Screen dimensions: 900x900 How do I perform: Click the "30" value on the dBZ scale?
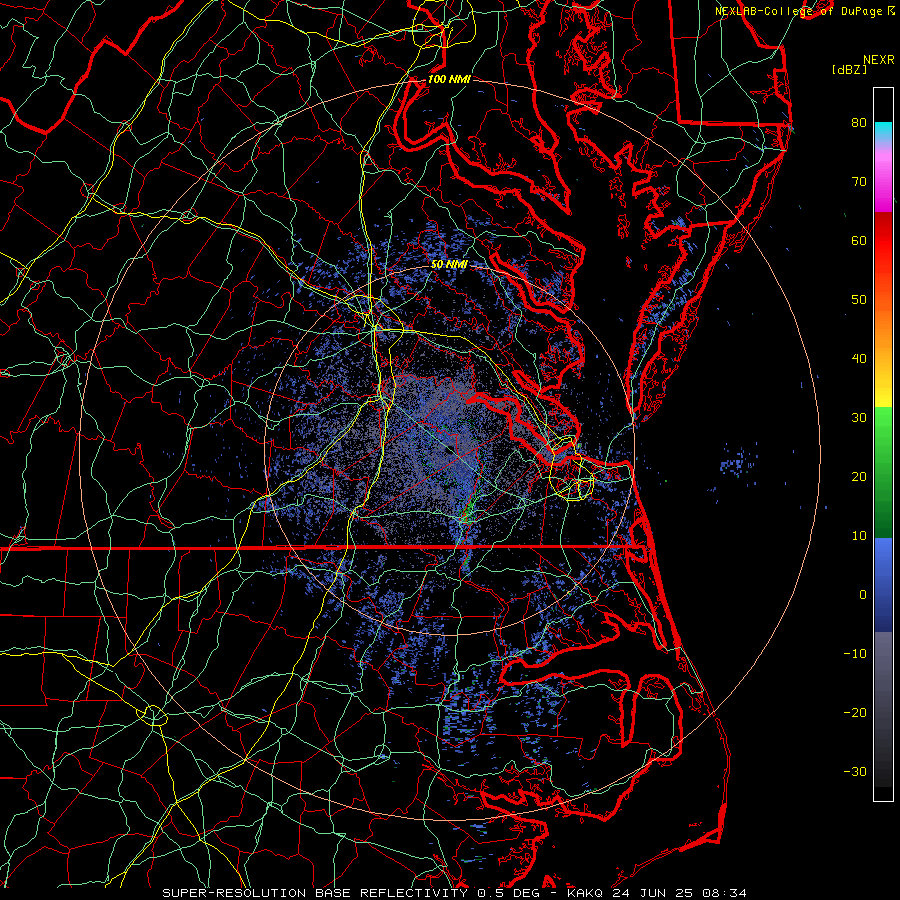tap(859, 418)
